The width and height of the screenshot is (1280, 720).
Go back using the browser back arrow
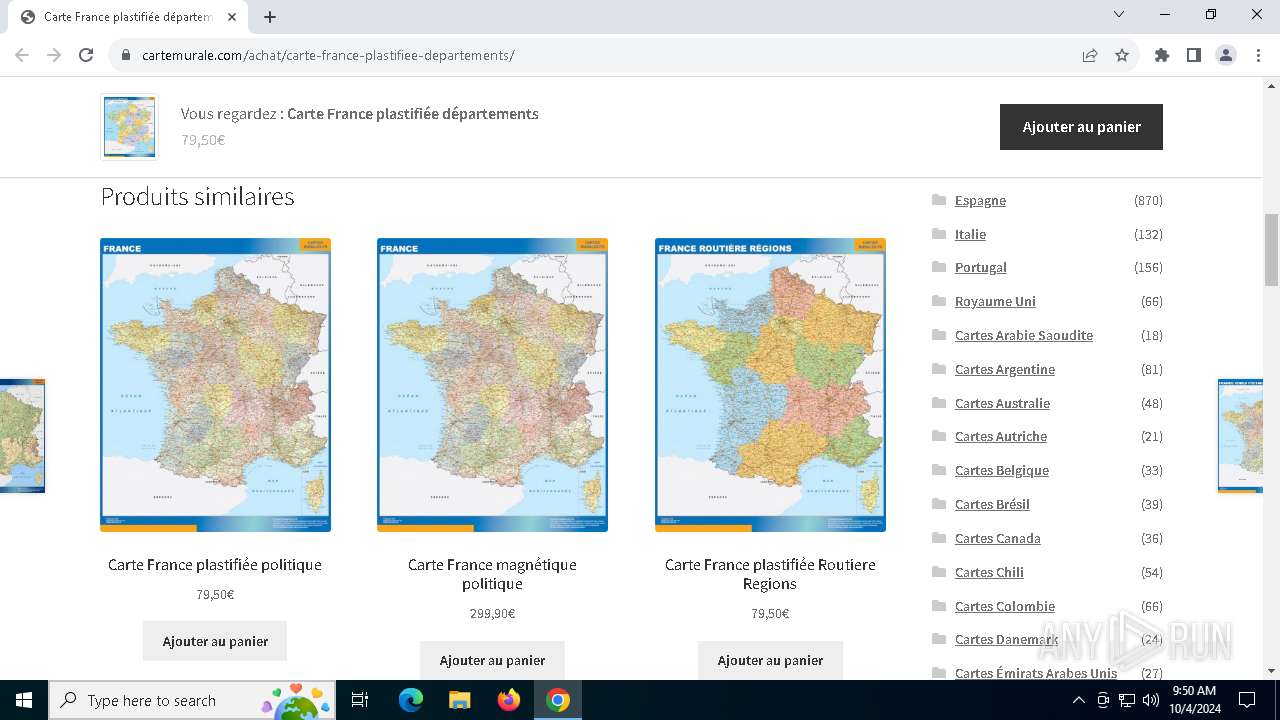[22, 55]
